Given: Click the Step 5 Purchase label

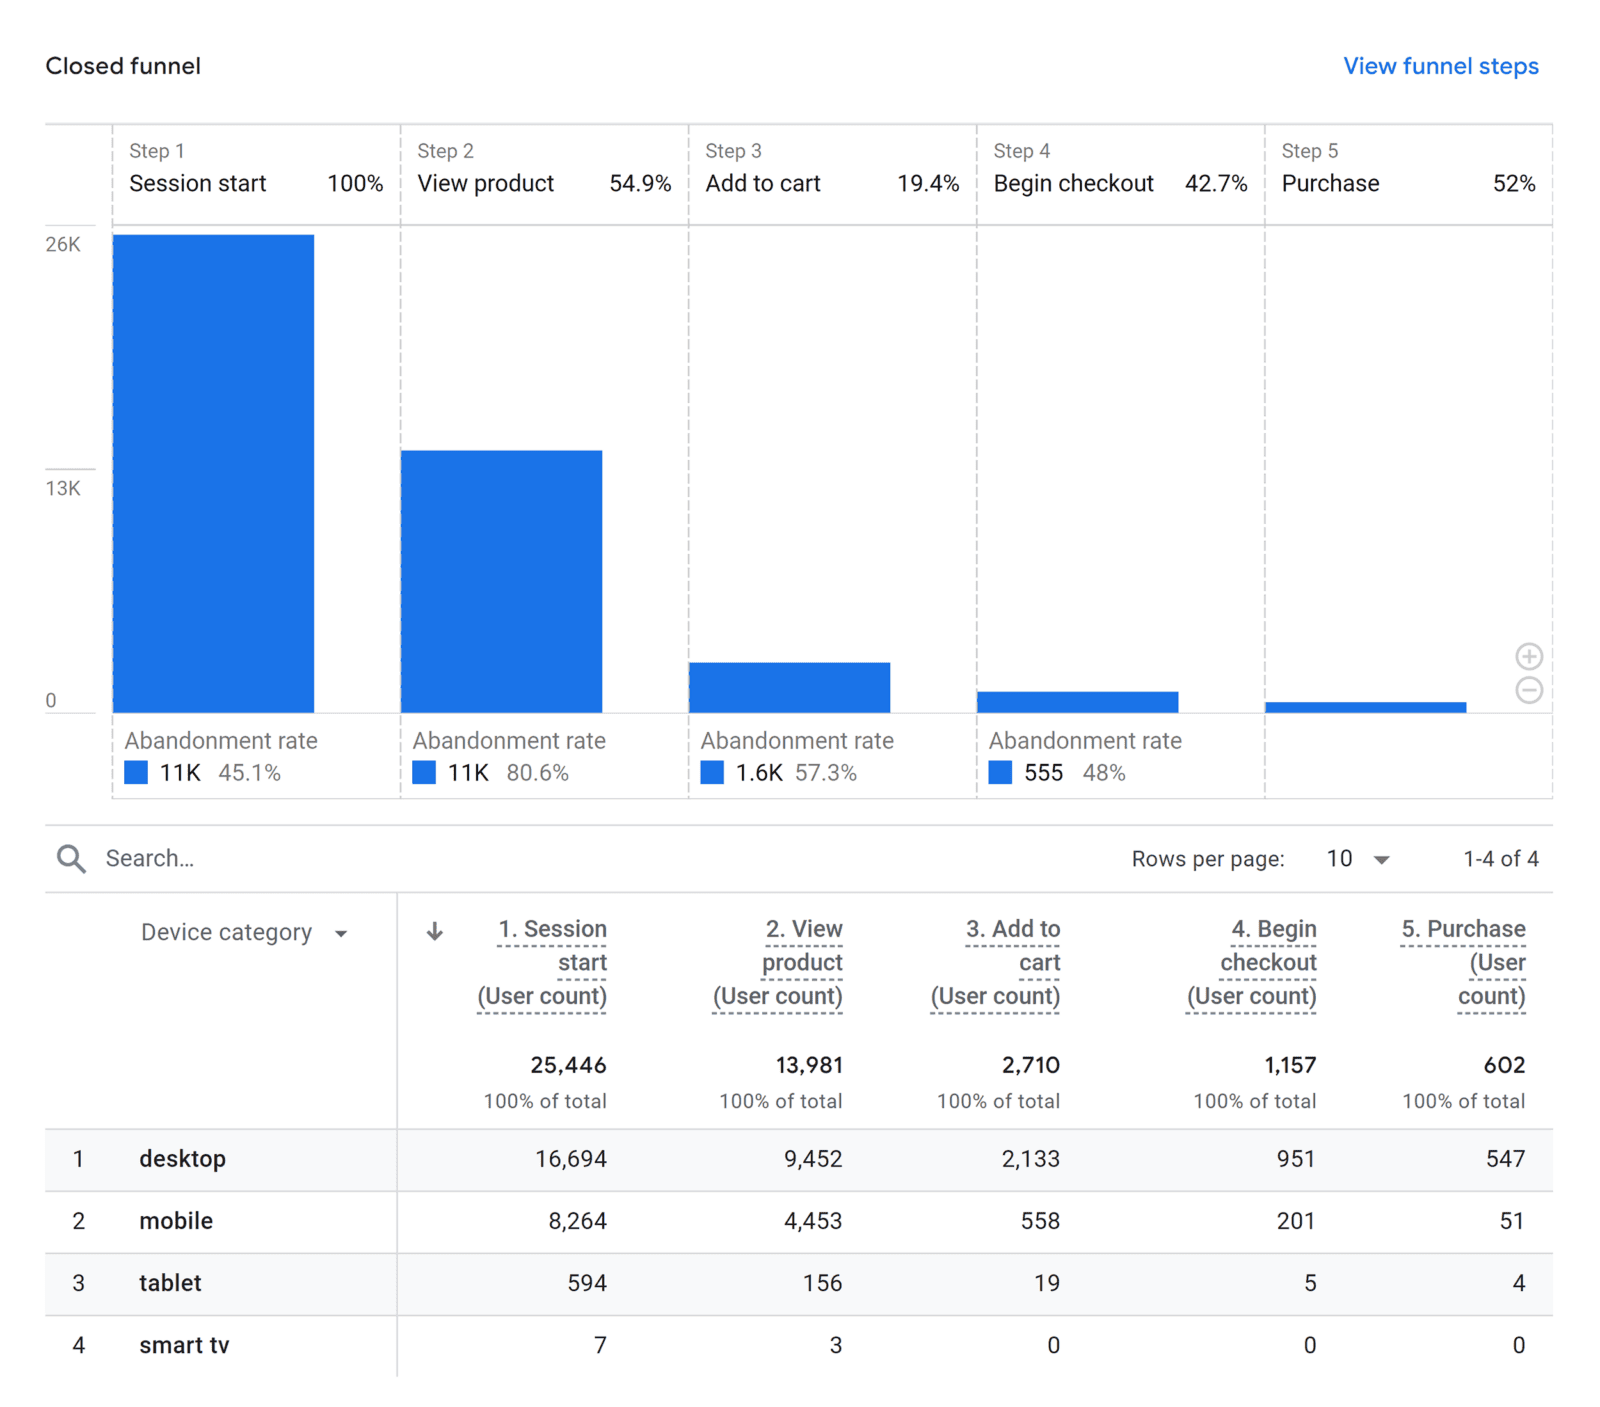Looking at the screenshot, I should [x=1330, y=183].
